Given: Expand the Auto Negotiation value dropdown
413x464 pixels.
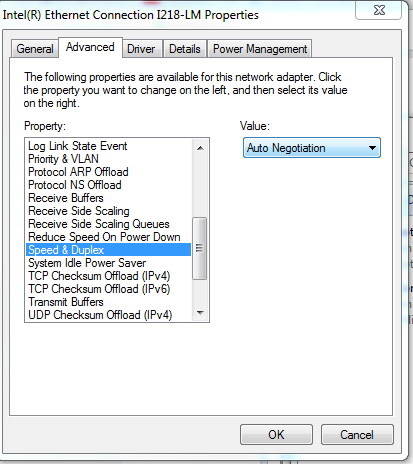Looking at the screenshot, I should (312, 148).
